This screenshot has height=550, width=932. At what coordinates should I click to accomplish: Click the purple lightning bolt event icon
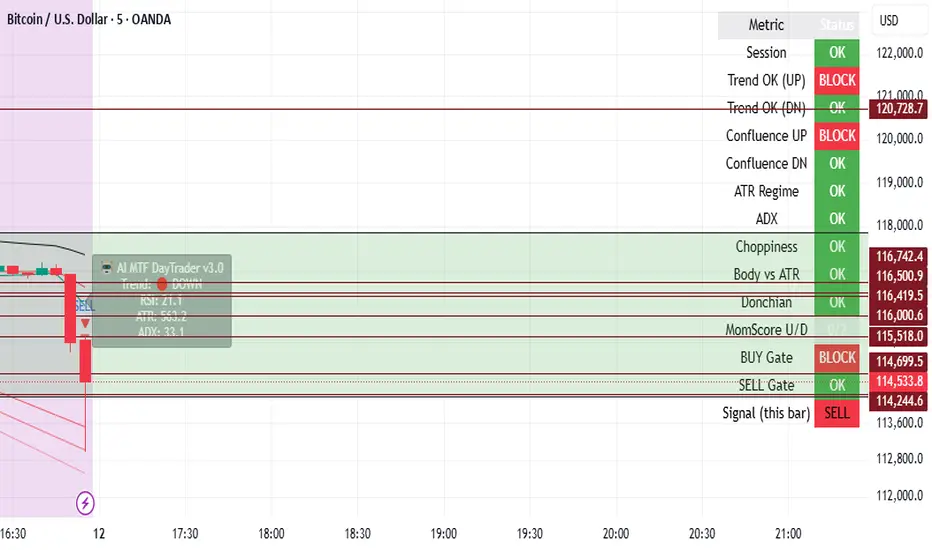86,501
